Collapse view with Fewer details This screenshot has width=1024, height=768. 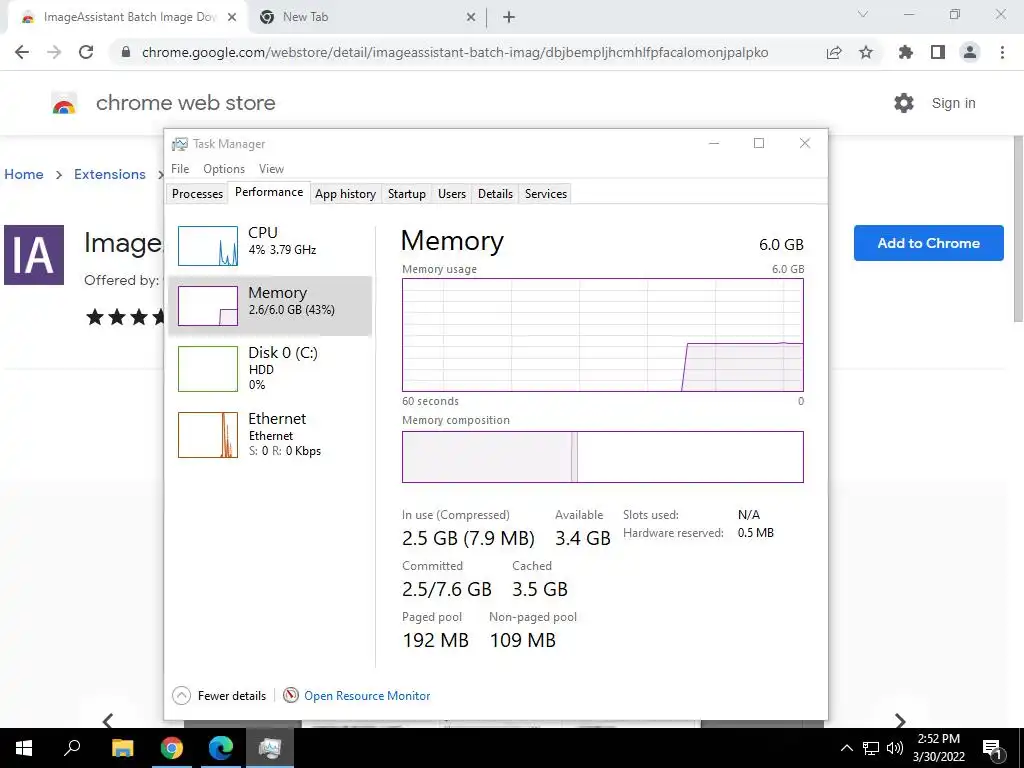219,696
